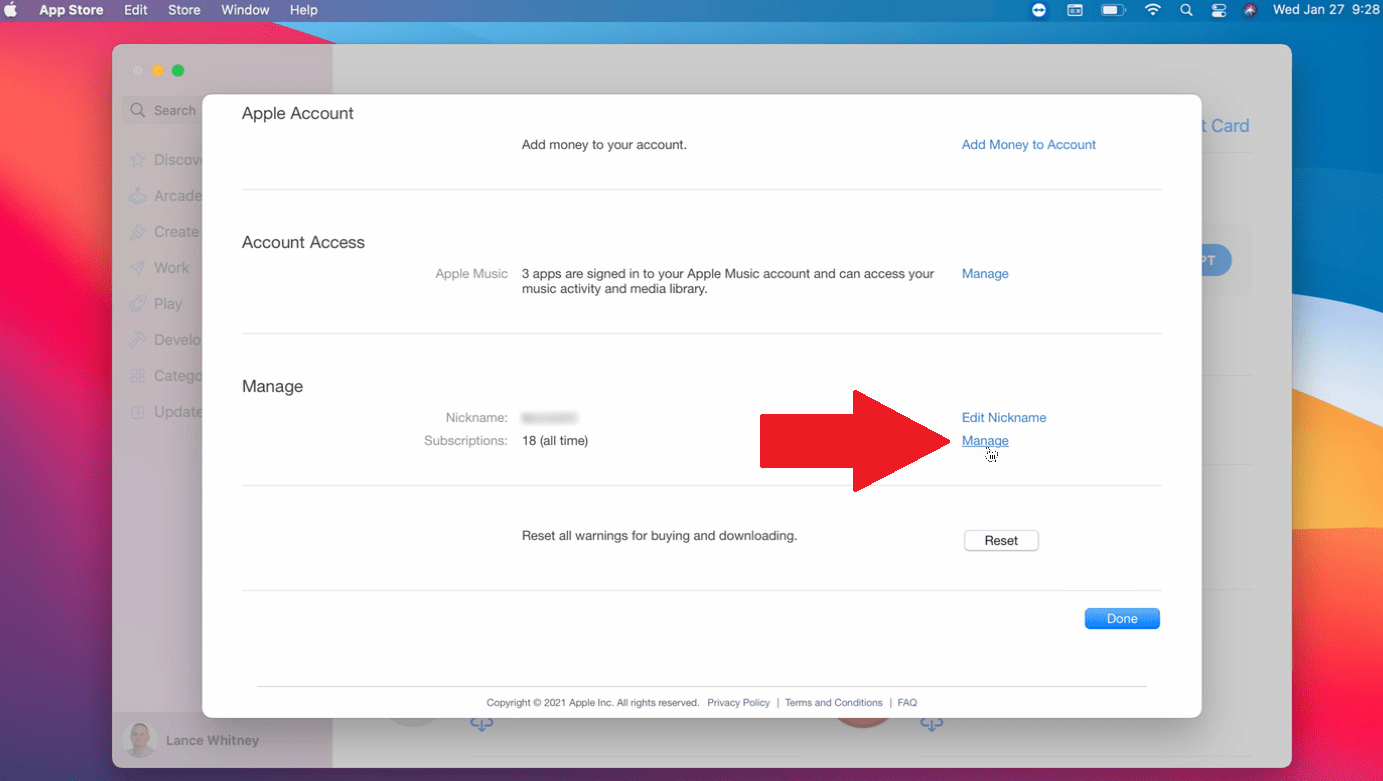Screen dimensions: 1383x781
Task: Click the '18 (all time)' subscriptions value
Action: 555,441
